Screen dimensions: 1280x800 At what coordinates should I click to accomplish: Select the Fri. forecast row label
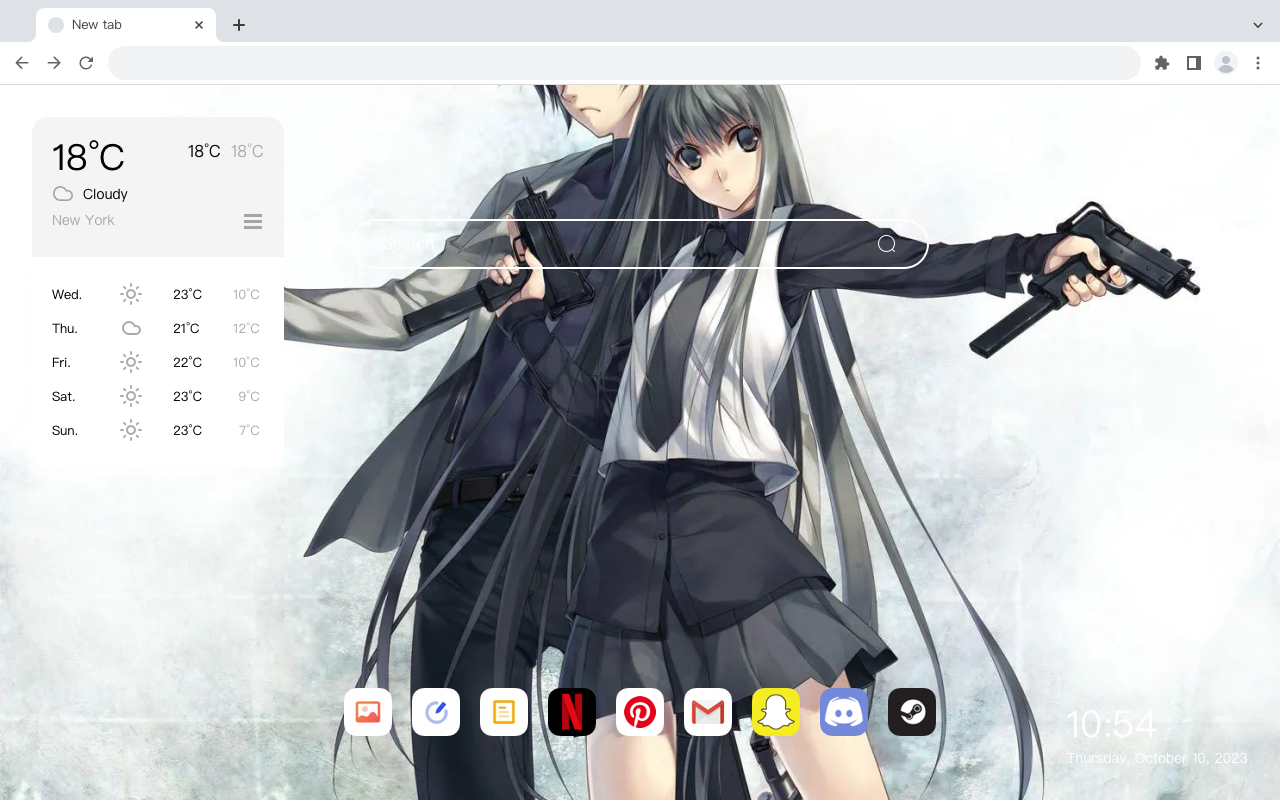click(x=61, y=362)
